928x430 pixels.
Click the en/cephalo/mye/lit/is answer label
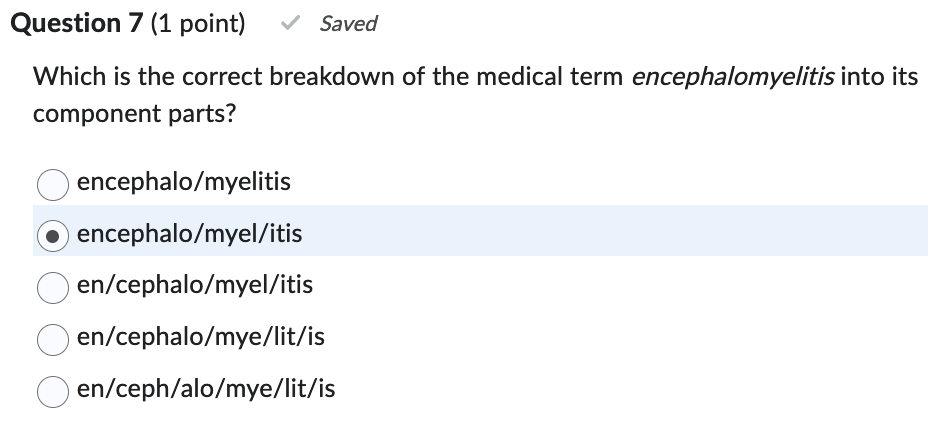coord(200,337)
